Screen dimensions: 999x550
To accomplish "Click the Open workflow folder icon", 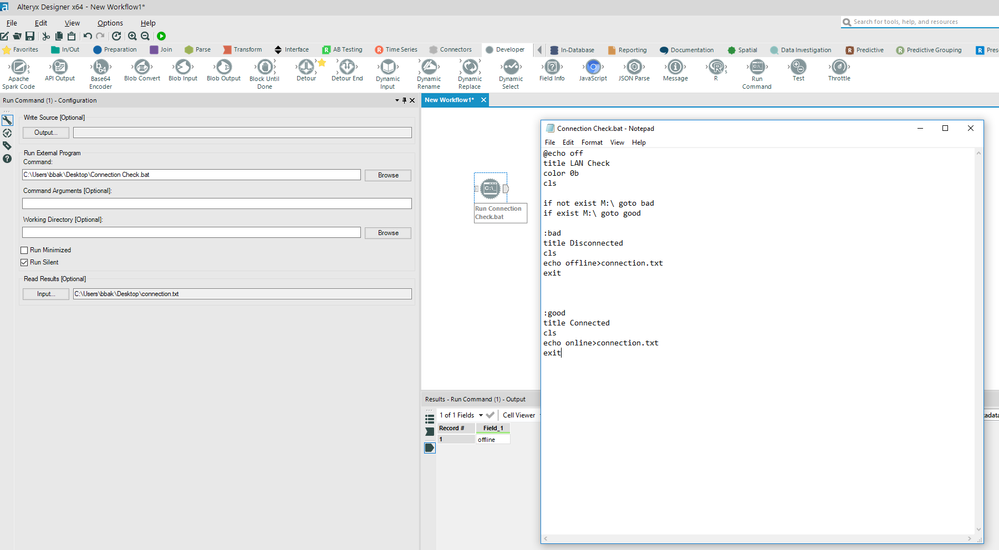I will (17, 36).
